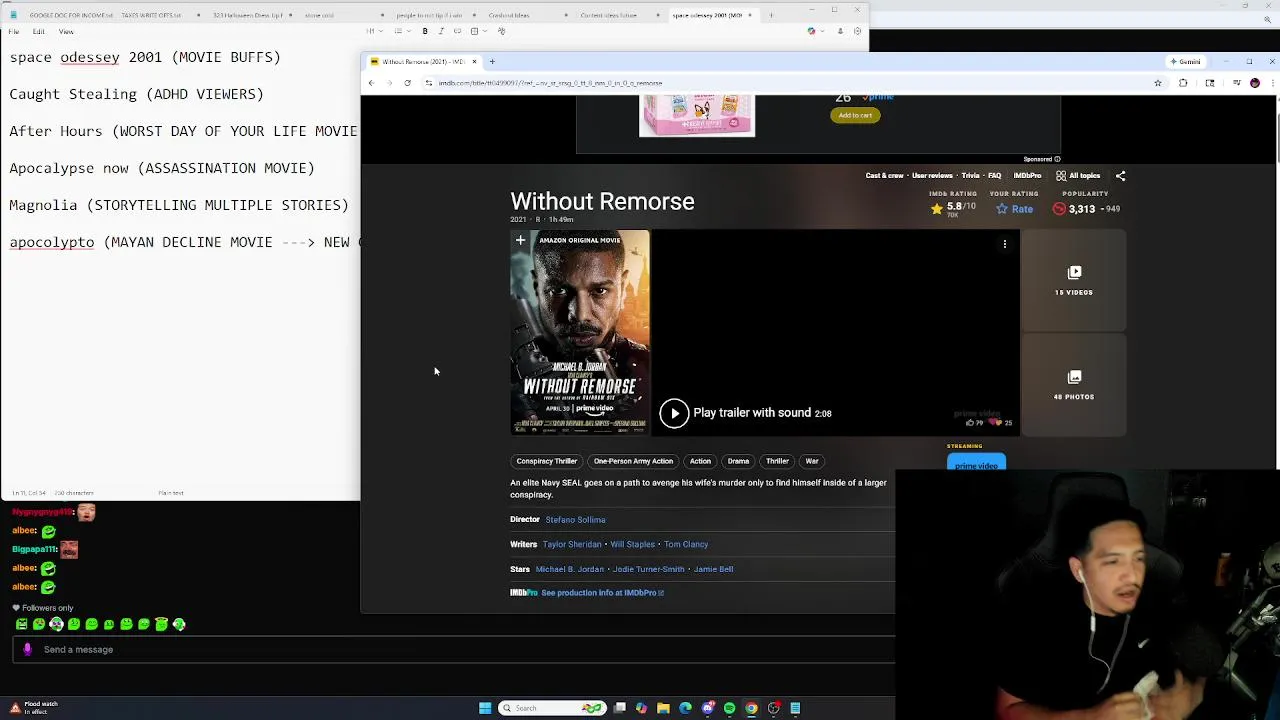This screenshot has height=720, width=1280.
Task: Open star Jamie Bell's page
Action: point(713,569)
